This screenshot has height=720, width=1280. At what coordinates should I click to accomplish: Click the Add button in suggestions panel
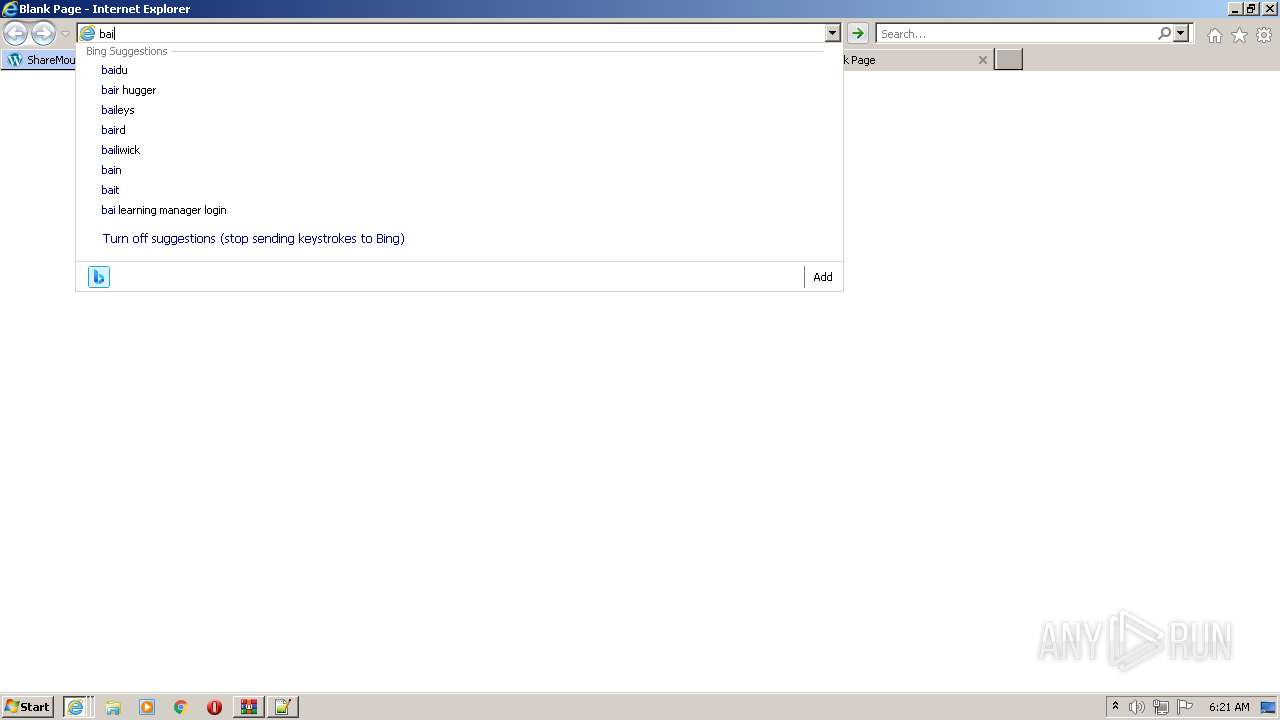point(823,277)
